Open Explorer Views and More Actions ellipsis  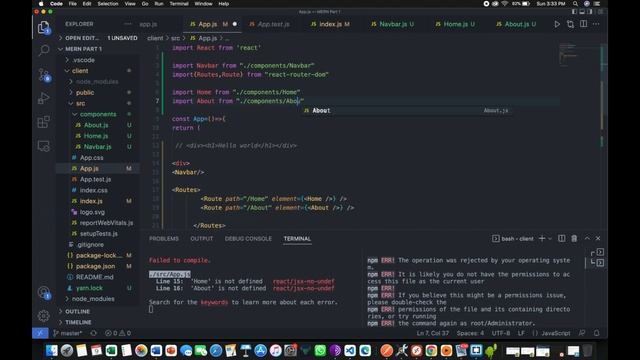(128, 24)
